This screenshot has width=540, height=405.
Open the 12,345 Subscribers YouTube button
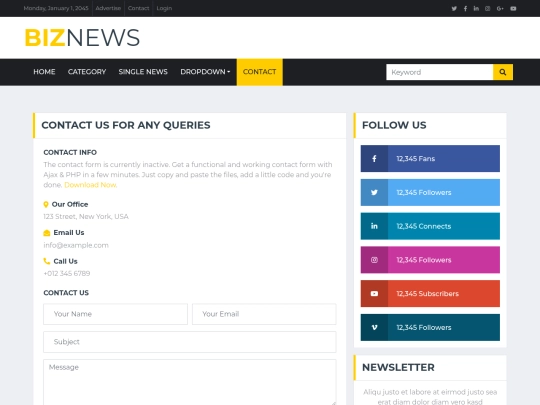click(430, 293)
